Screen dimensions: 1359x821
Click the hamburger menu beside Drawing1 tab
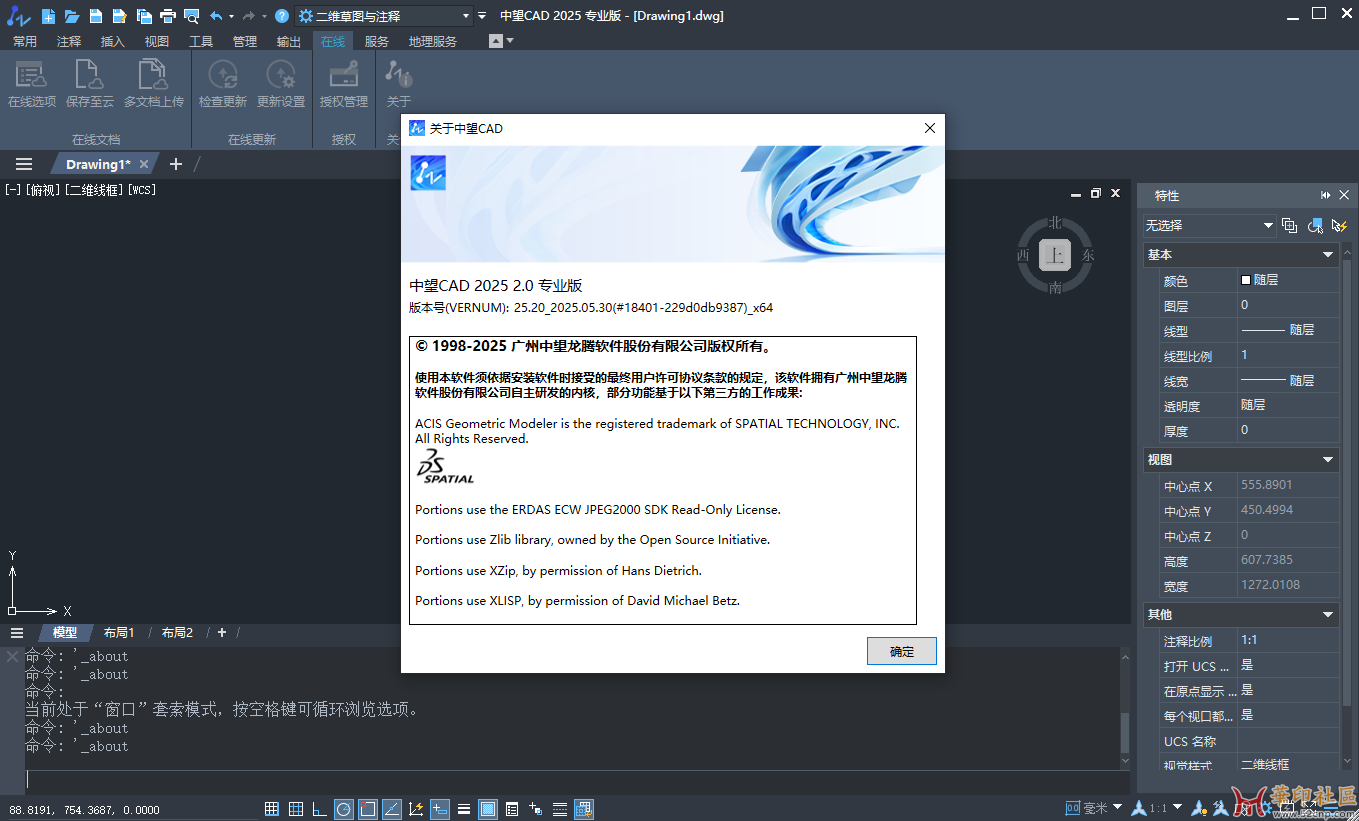point(24,164)
